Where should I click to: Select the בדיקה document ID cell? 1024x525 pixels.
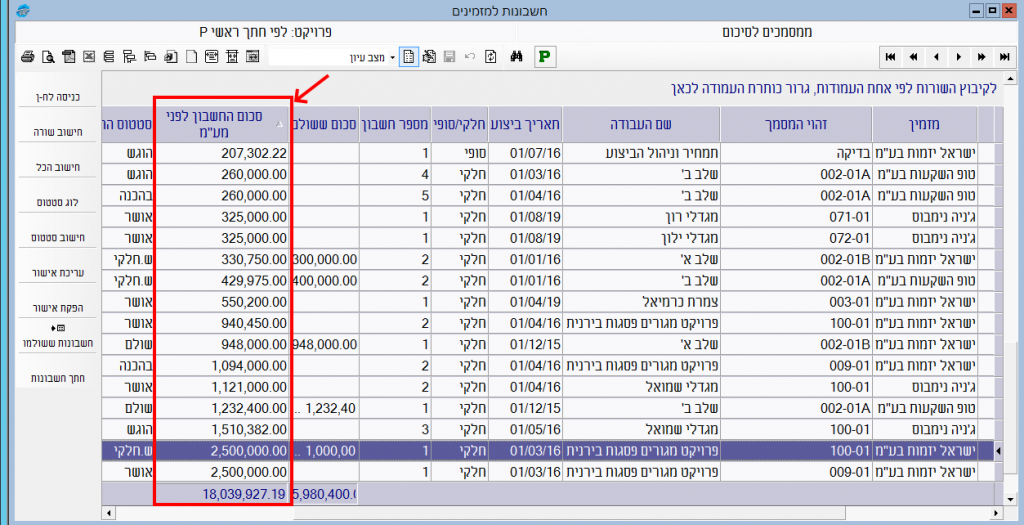click(795, 153)
